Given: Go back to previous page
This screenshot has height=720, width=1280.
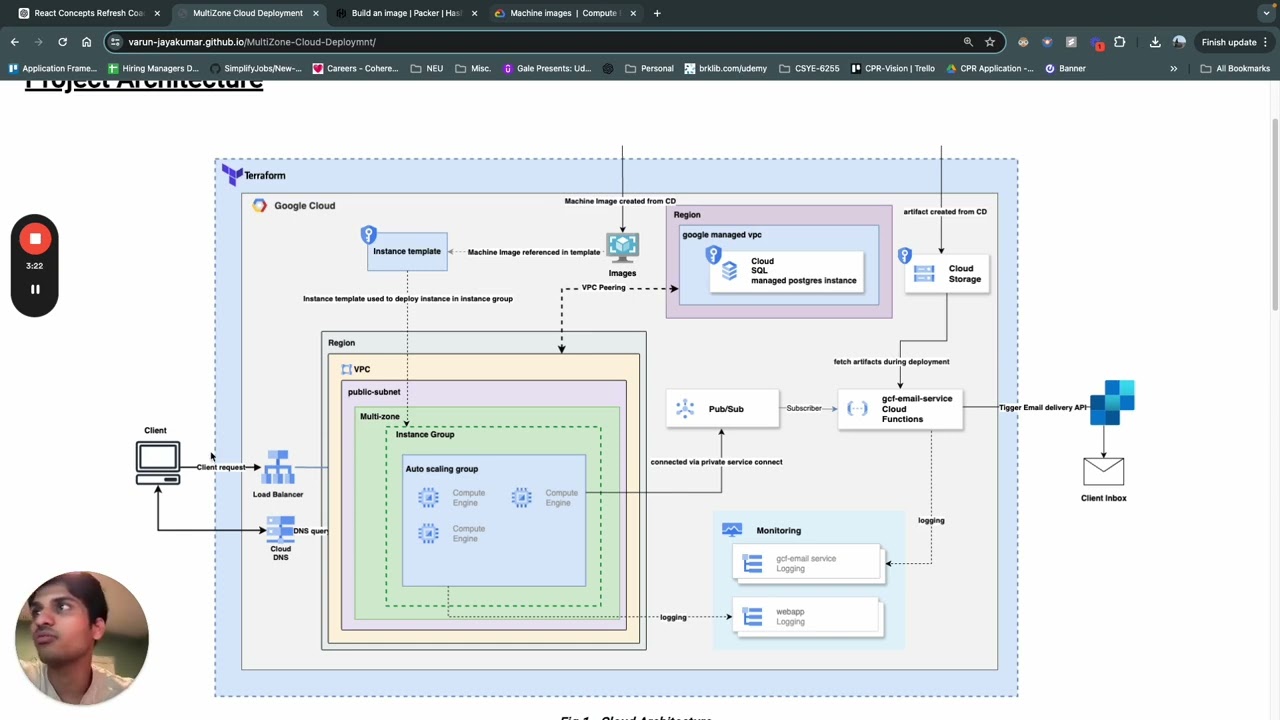Looking at the screenshot, I should tap(14, 42).
